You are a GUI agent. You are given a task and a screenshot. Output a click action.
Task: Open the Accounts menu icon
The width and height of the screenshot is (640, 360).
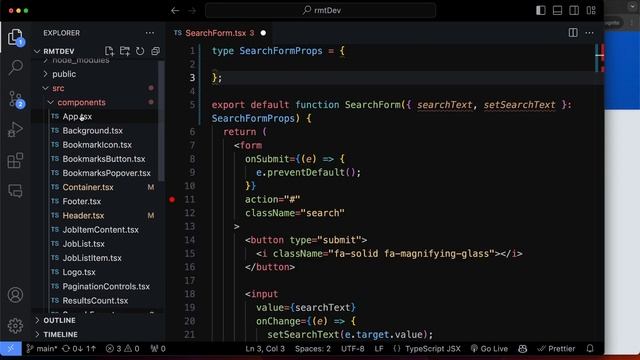[x=16, y=295]
